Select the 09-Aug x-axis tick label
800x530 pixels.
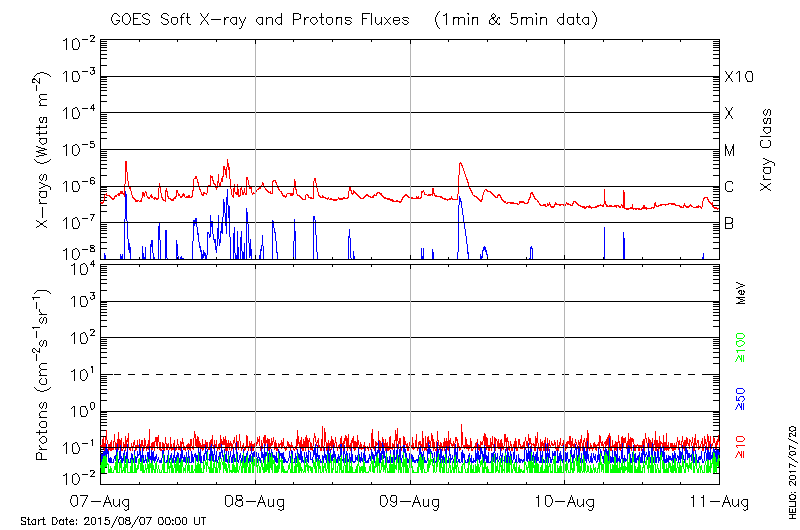pos(410,501)
